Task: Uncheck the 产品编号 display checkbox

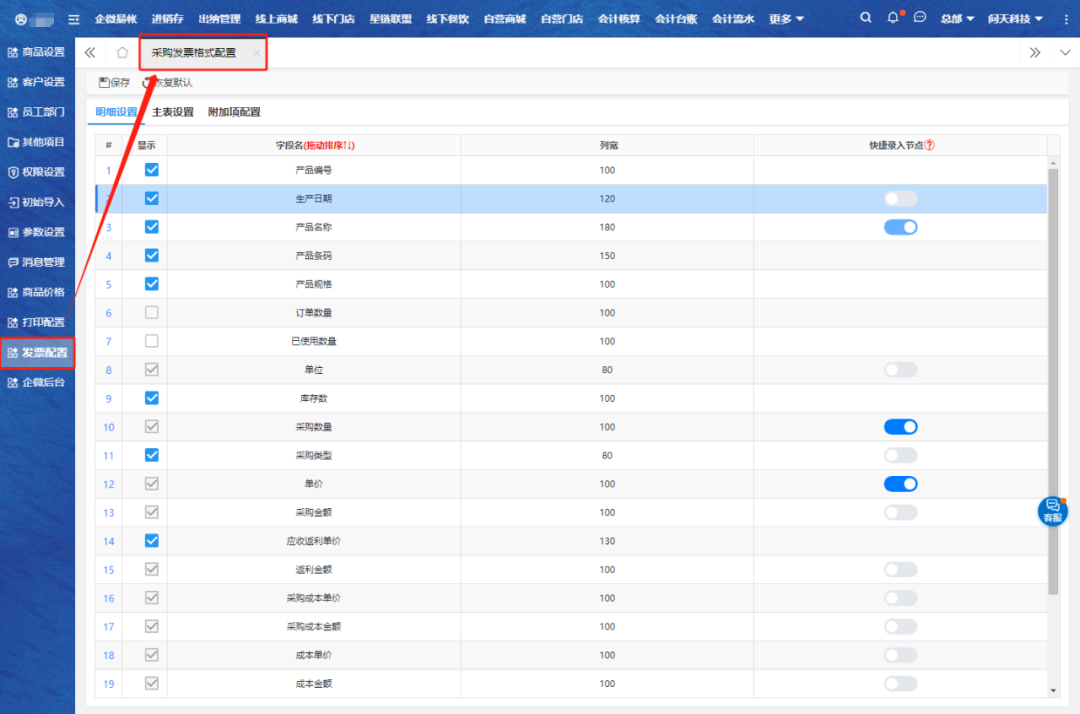Action: click(152, 170)
